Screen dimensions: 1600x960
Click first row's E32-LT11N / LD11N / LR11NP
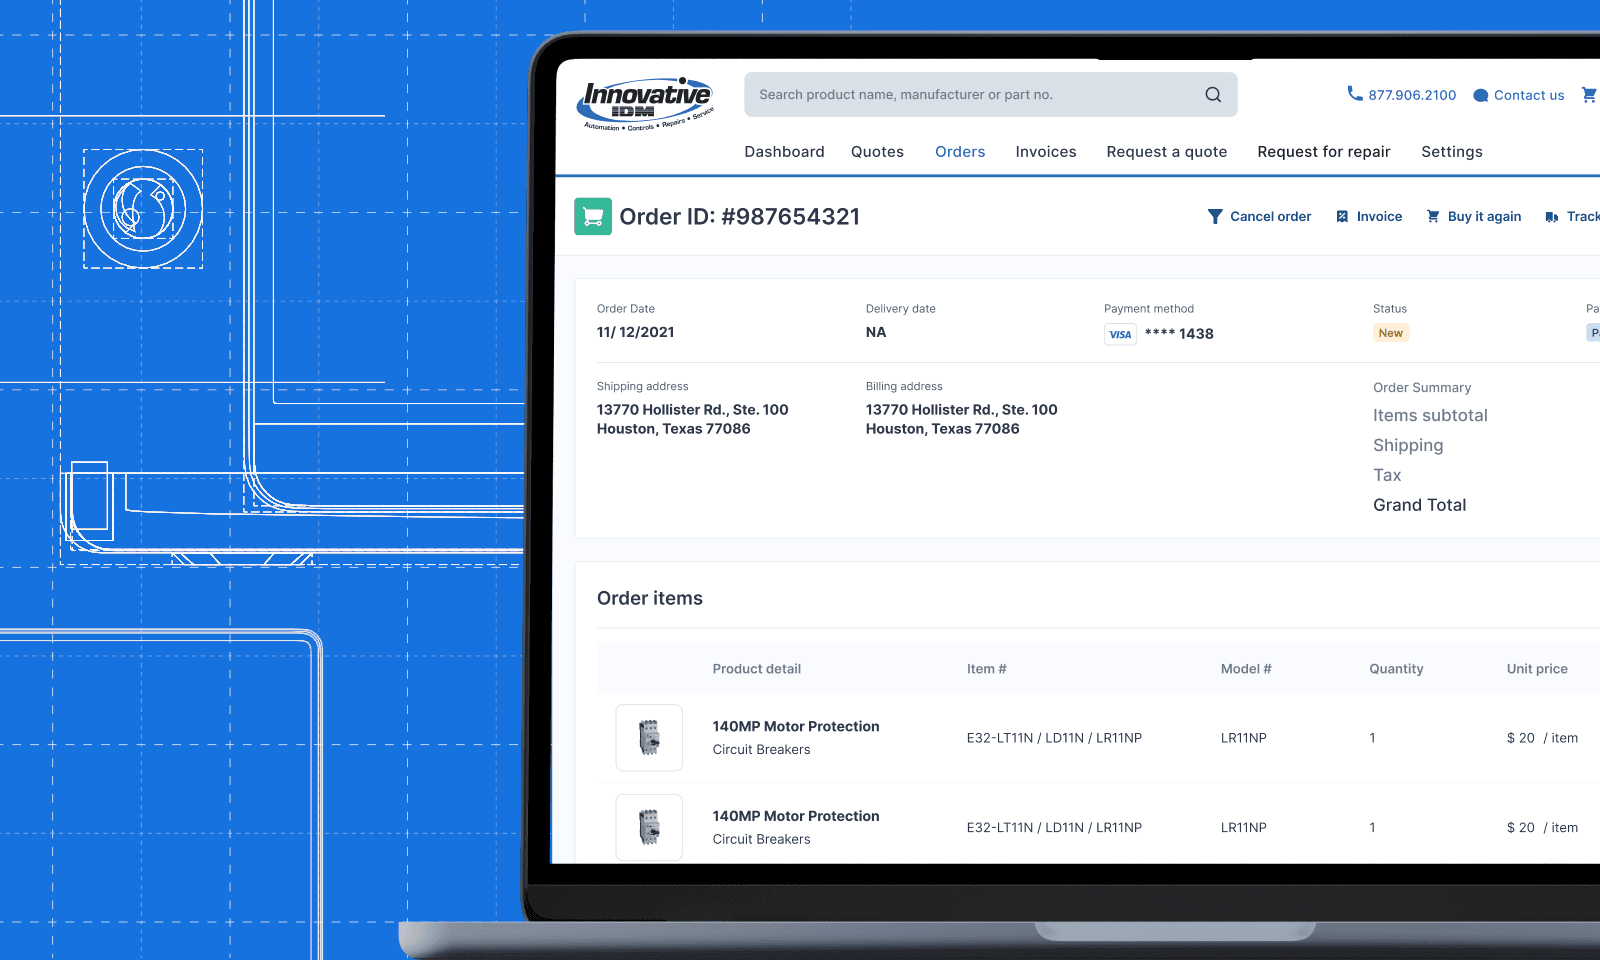click(1054, 738)
